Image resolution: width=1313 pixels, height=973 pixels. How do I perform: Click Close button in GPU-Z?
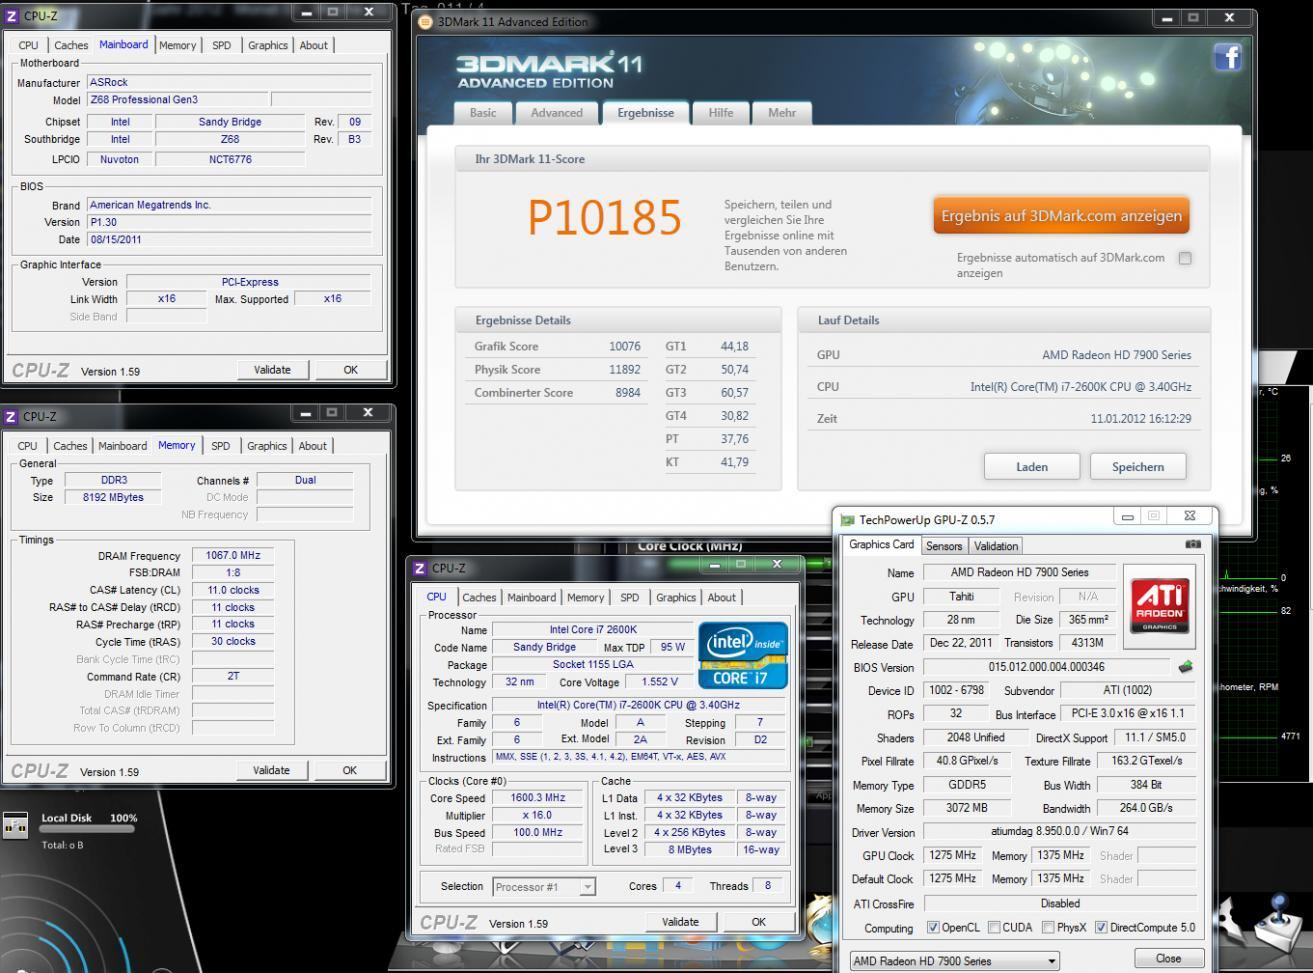(x=1168, y=958)
